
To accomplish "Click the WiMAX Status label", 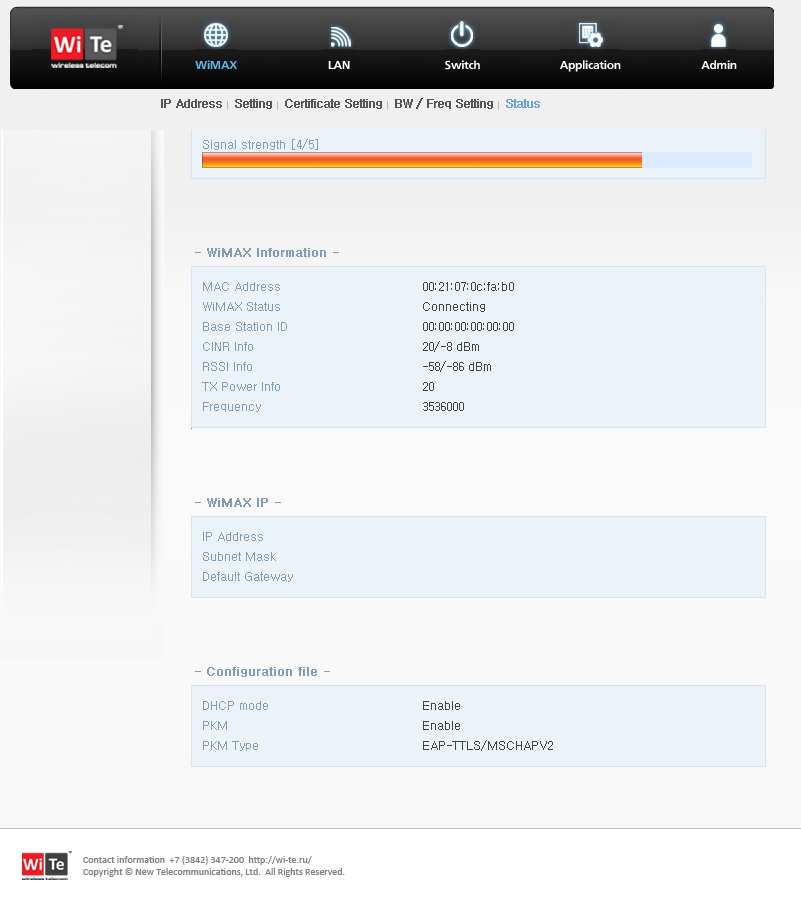I will (241, 307).
